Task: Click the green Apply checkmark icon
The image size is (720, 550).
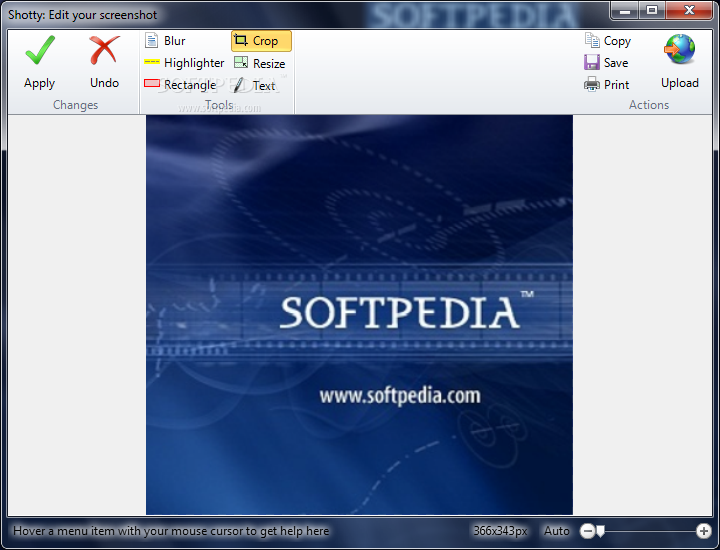Action: point(40,50)
